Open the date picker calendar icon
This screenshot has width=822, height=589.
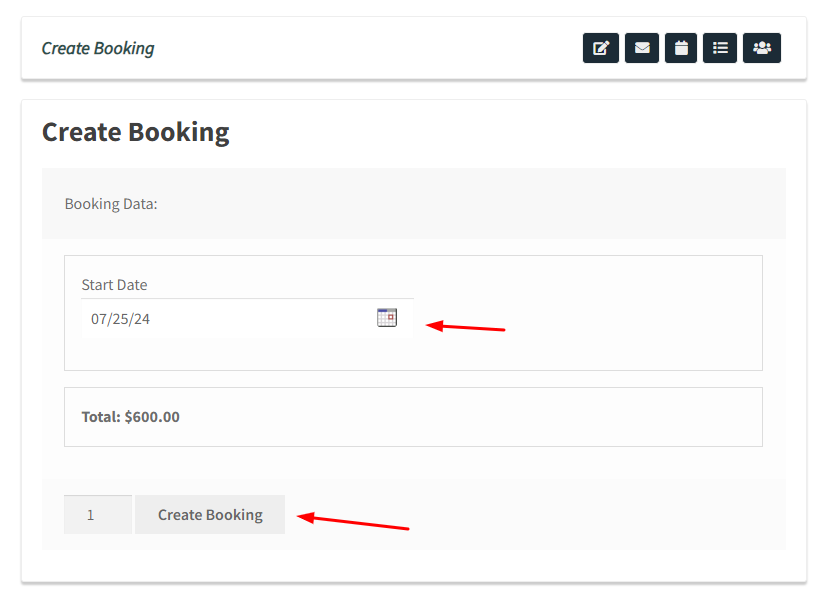click(387, 318)
